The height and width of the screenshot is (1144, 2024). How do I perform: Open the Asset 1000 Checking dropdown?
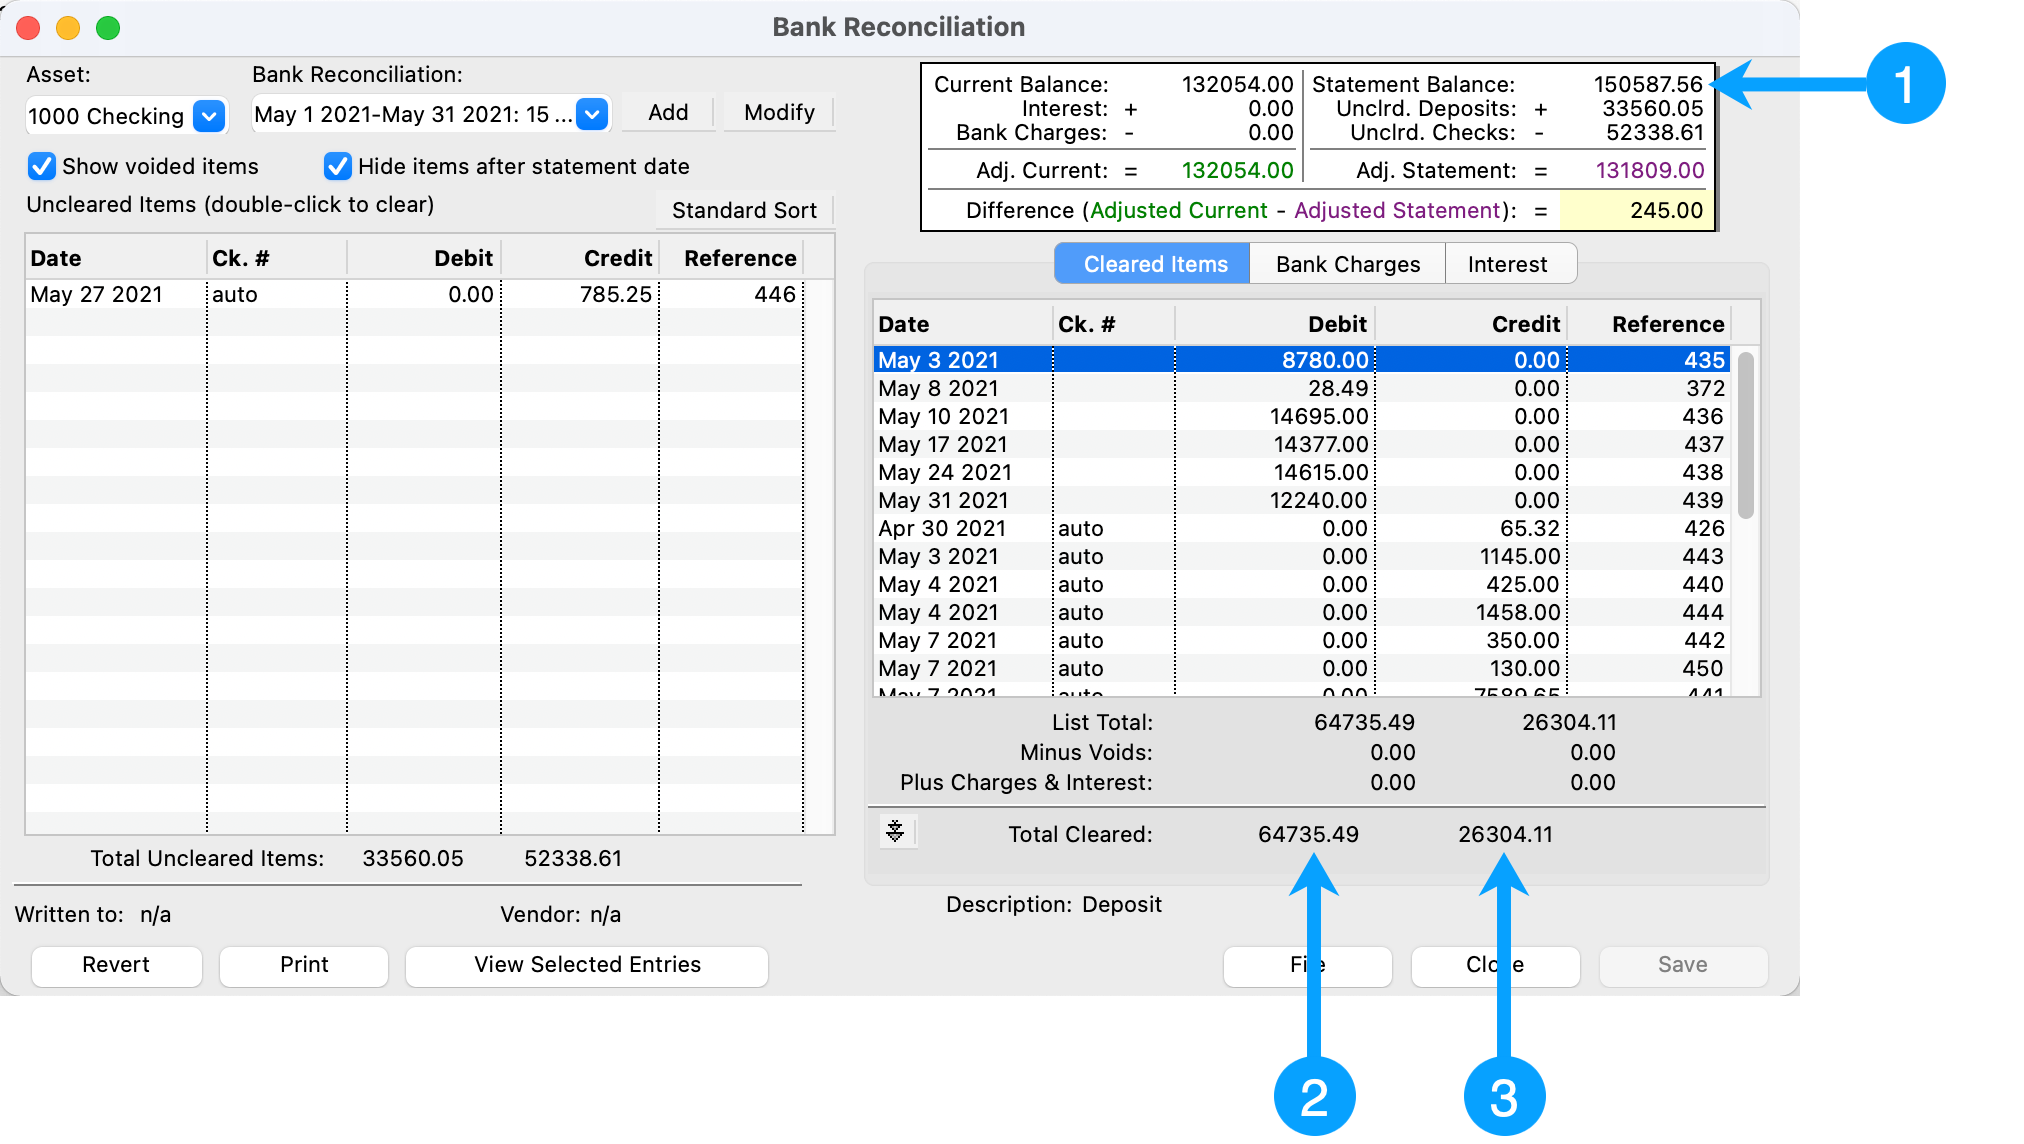pos(208,116)
